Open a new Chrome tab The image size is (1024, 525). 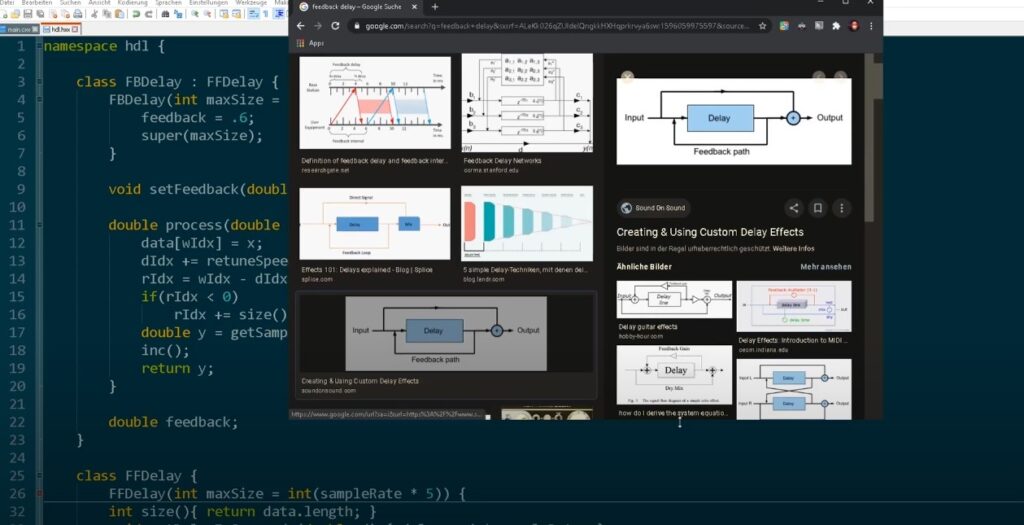434,6
